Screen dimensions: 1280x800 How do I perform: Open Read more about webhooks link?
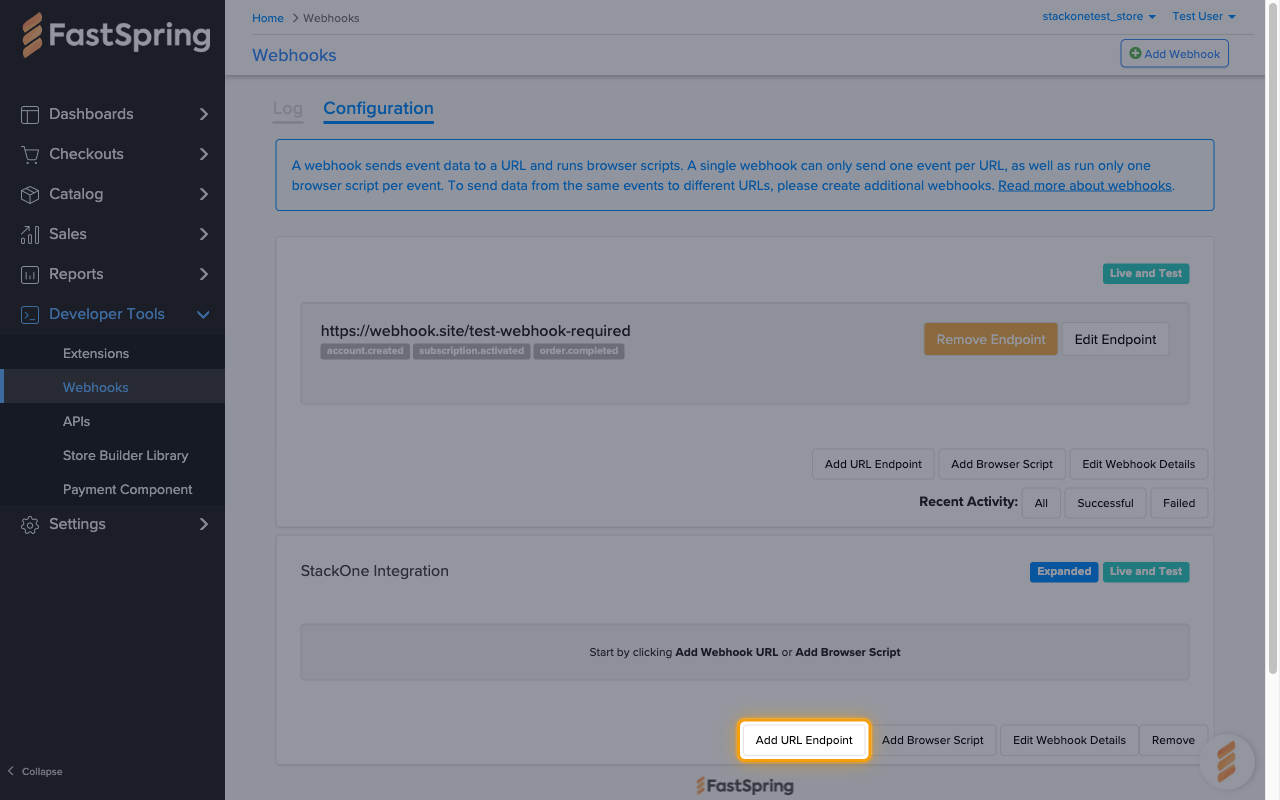[1084, 185]
